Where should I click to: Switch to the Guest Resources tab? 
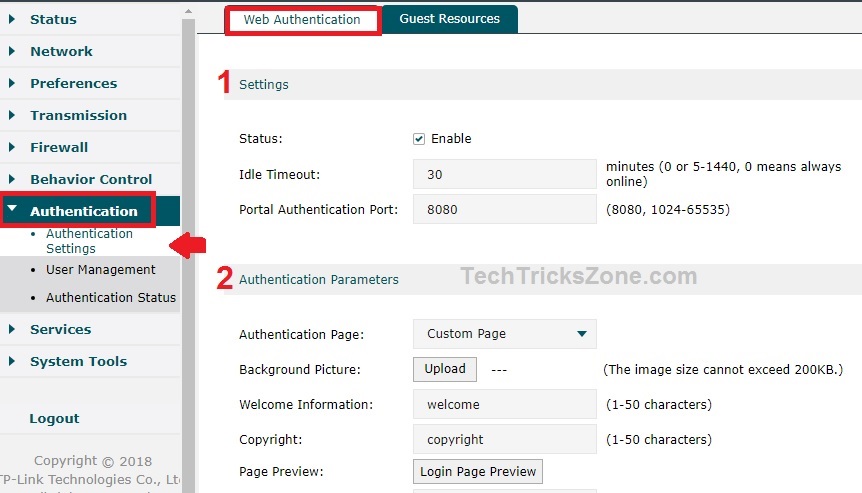(449, 19)
